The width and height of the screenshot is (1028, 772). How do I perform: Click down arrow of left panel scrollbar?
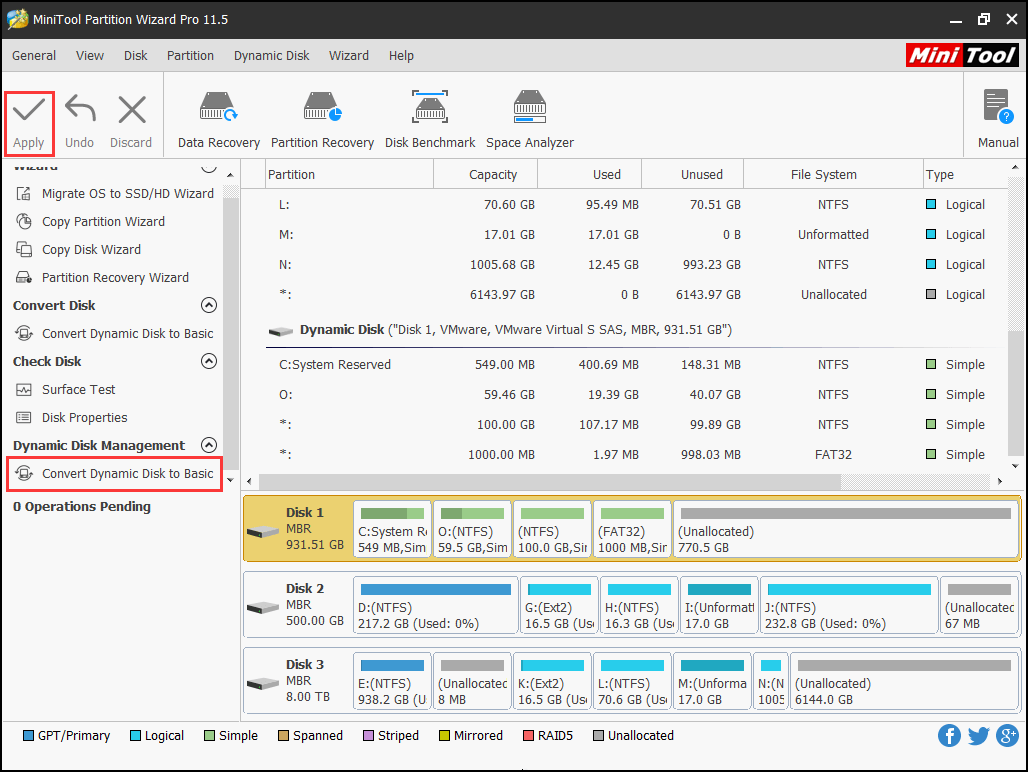point(230,480)
